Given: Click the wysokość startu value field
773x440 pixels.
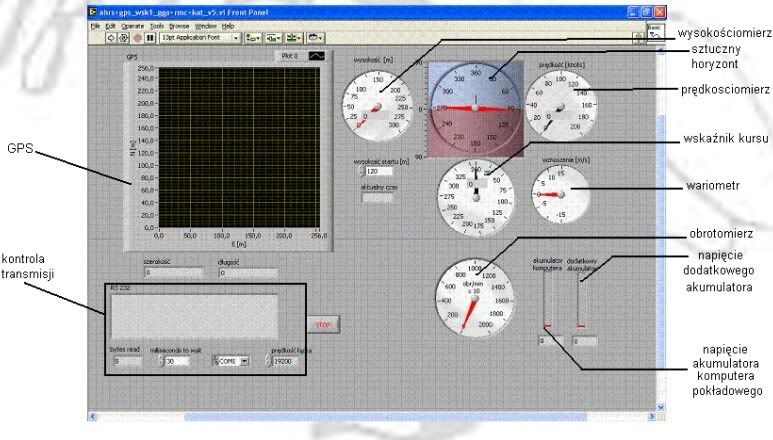Looking at the screenshot, I should click(x=381, y=172).
